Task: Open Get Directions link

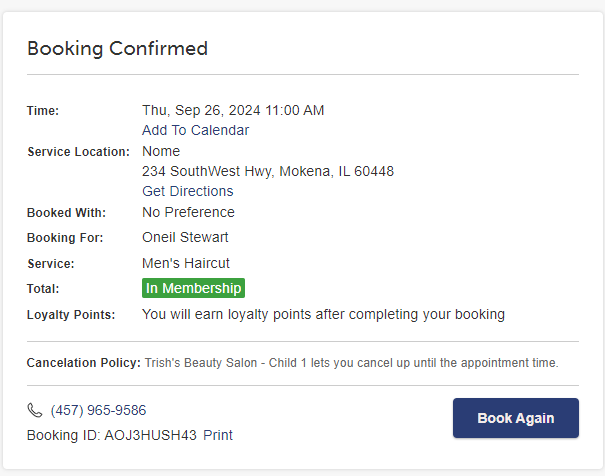Action: tap(188, 191)
